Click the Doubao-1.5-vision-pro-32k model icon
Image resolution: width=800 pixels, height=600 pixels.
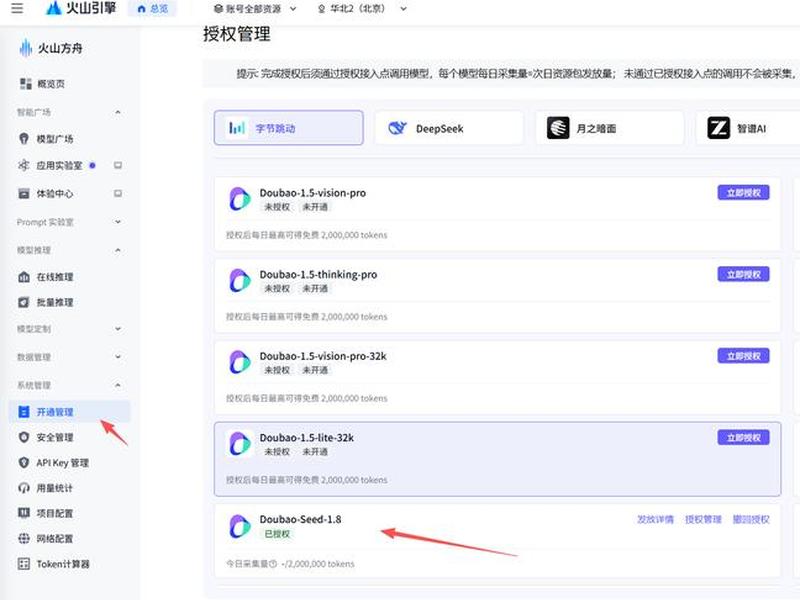coord(239,362)
